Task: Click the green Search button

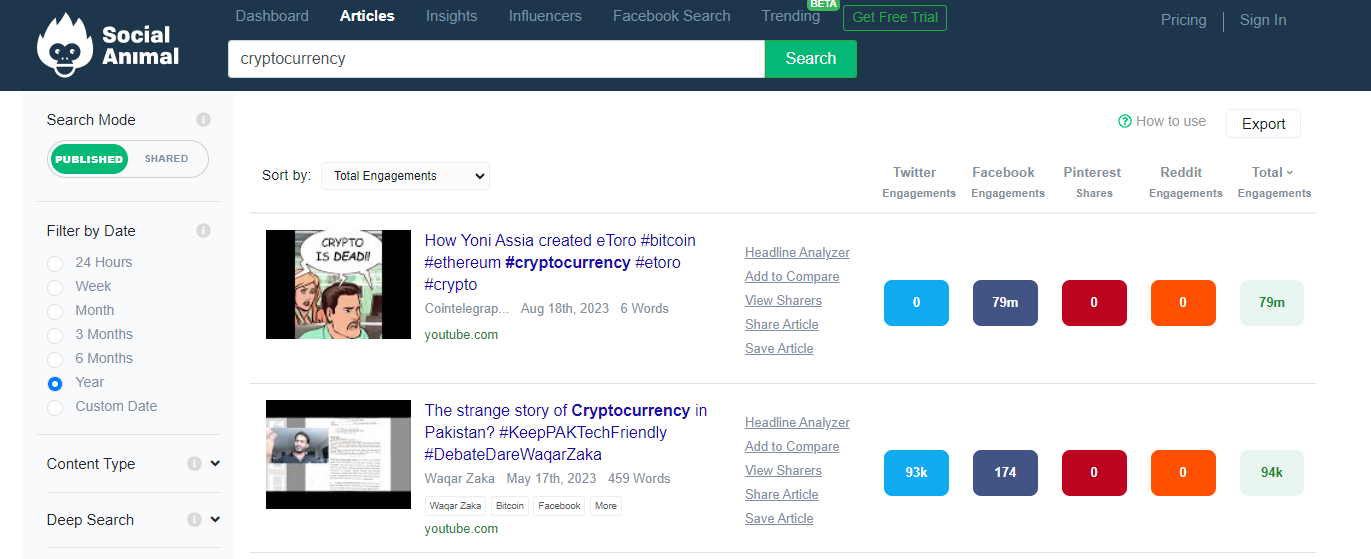Action: [810, 59]
